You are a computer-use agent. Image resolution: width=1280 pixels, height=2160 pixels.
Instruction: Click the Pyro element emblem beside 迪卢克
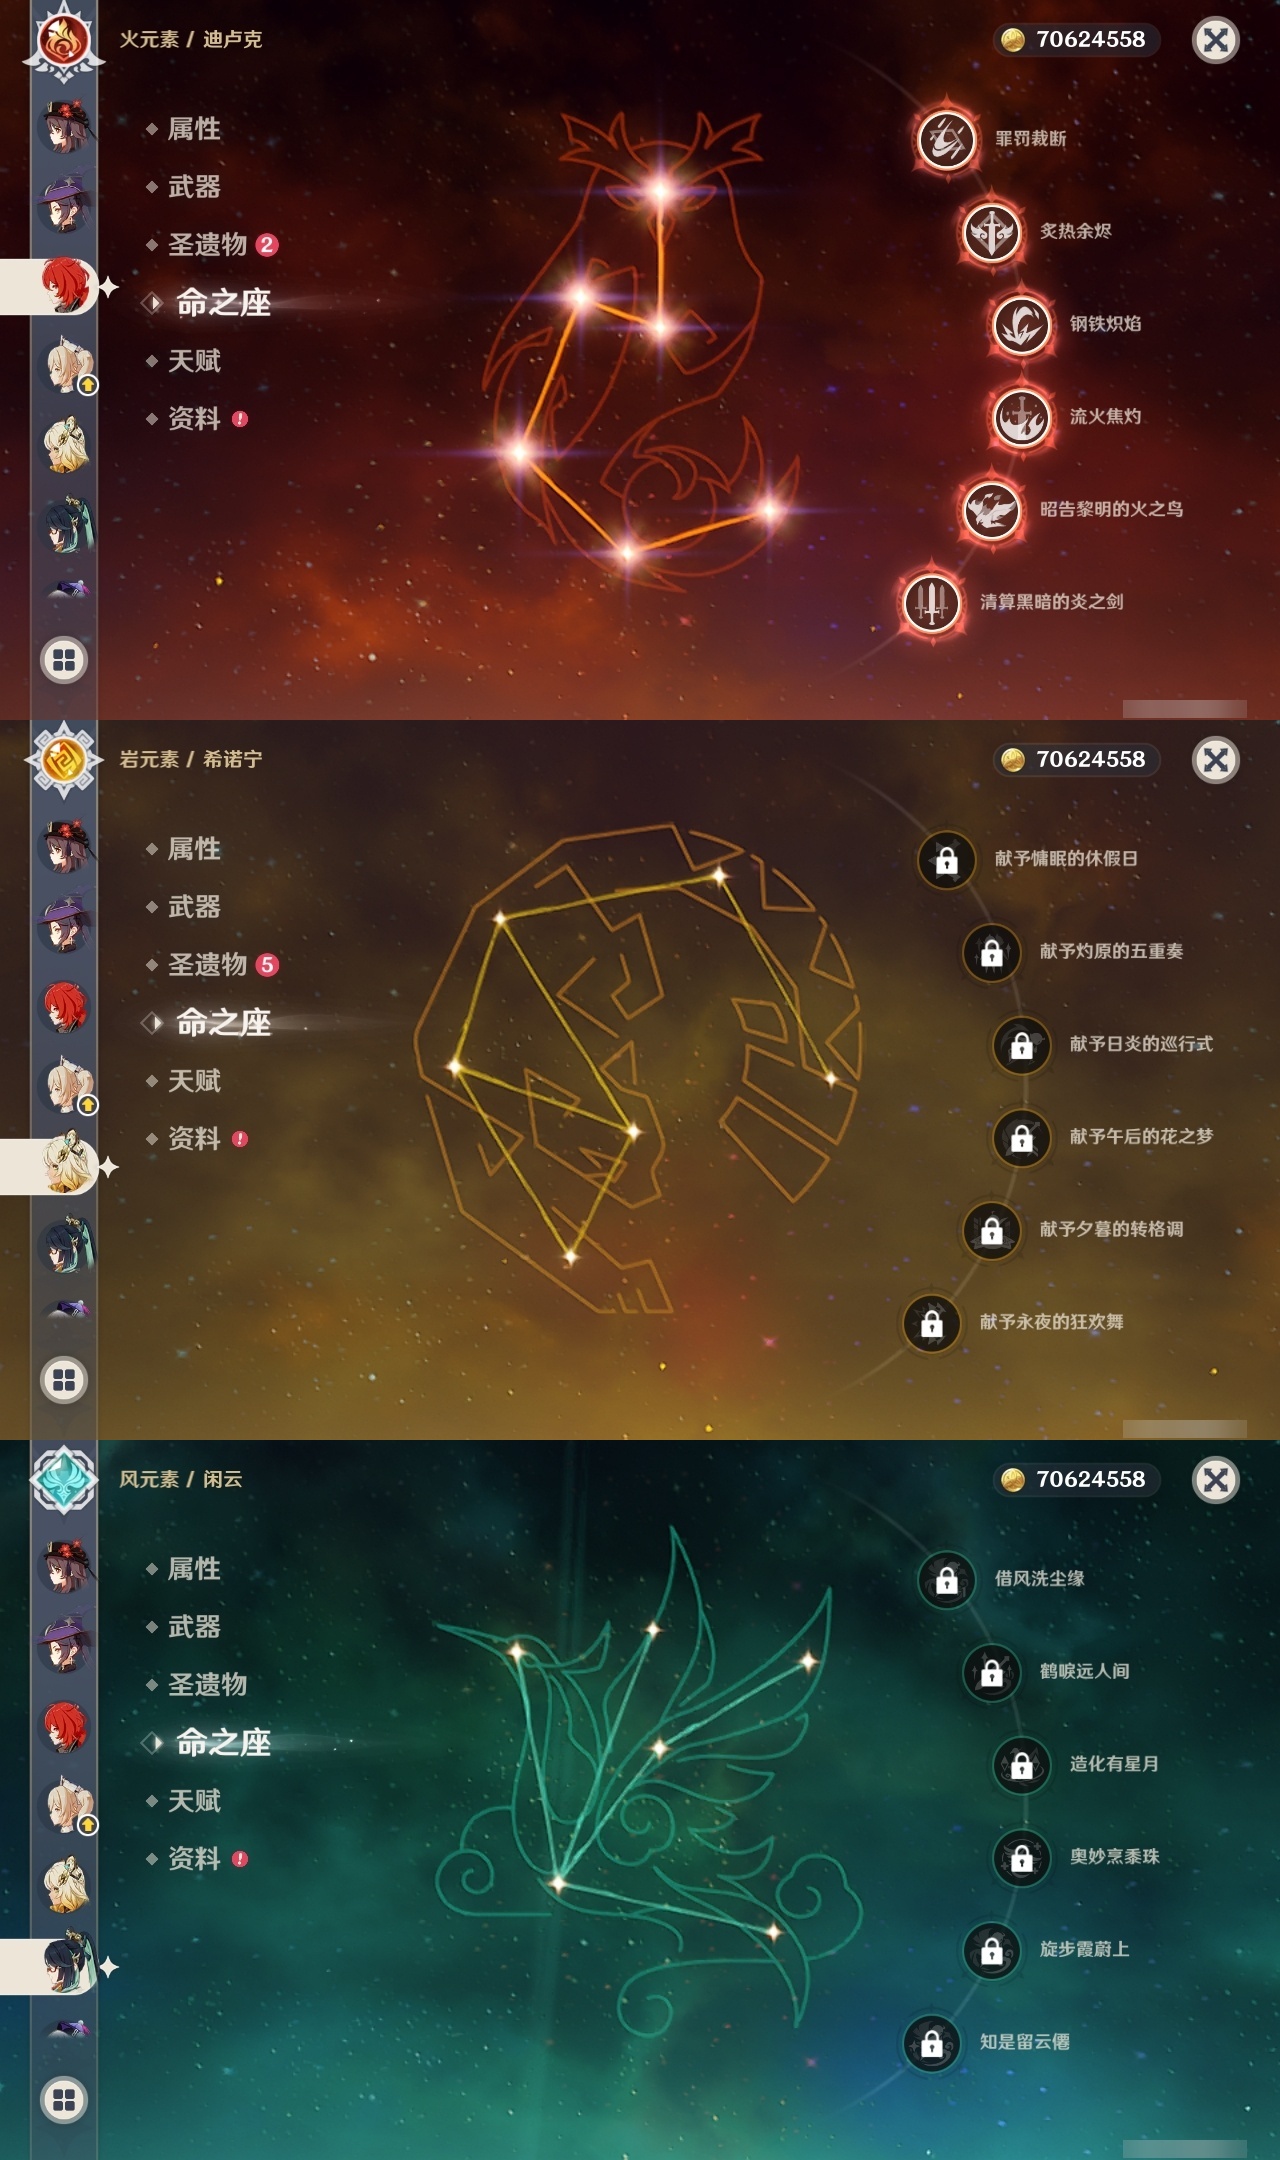pyautogui.click(x=64, y=40)
